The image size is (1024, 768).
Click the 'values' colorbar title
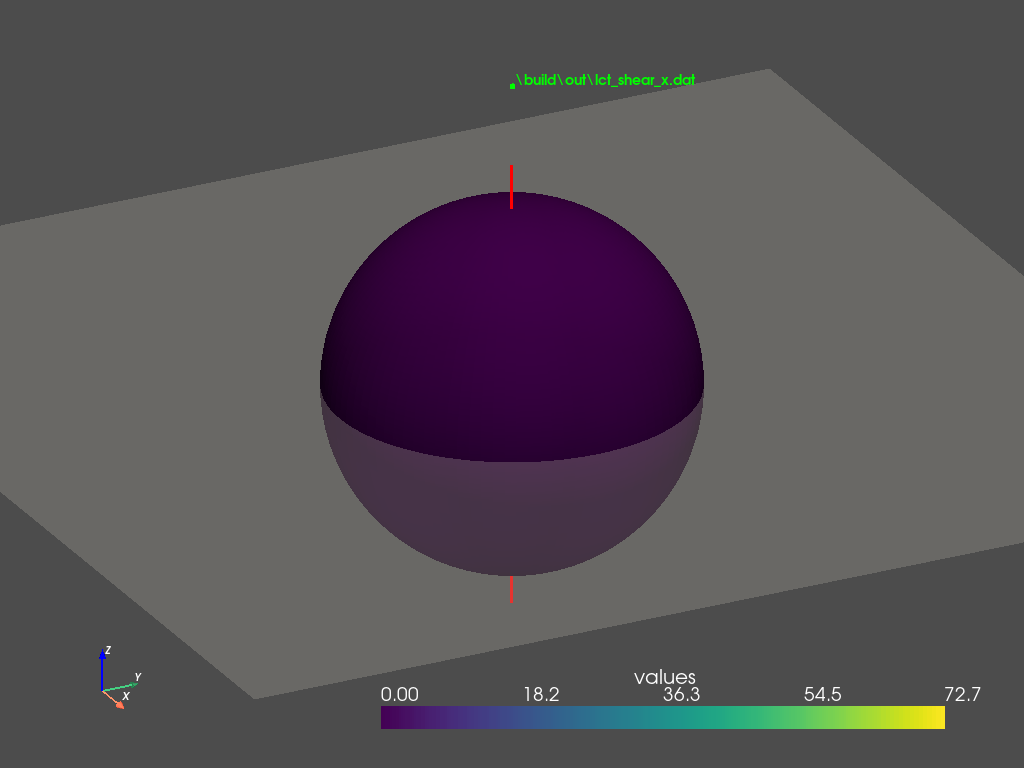(664, 678)
